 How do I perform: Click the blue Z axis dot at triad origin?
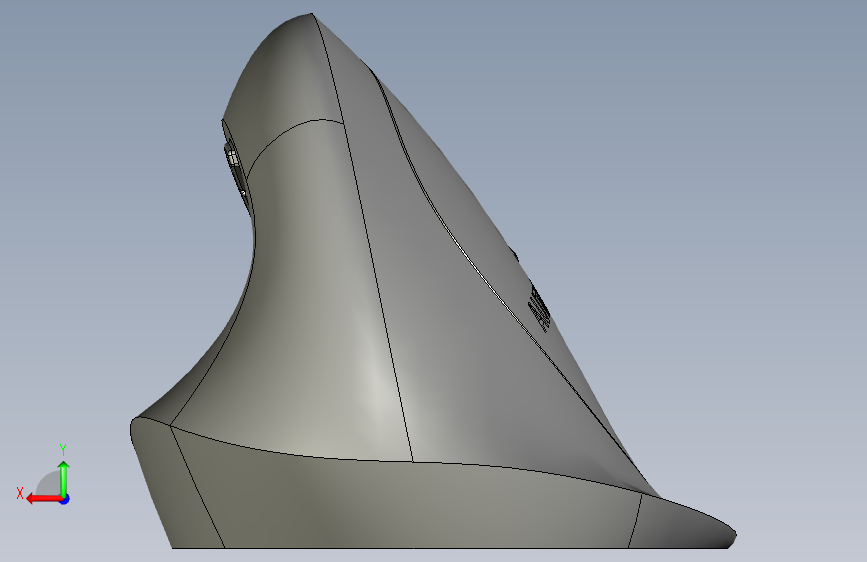65,499
